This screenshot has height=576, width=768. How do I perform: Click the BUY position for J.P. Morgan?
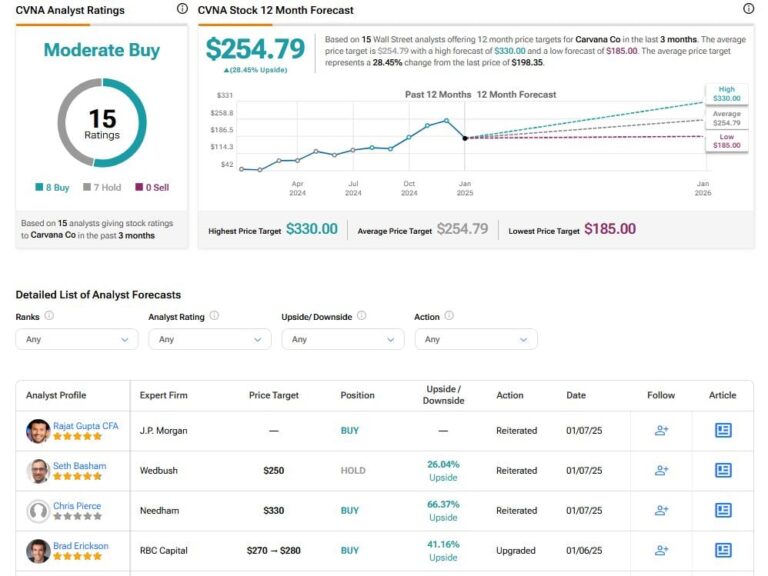point(350,431)
